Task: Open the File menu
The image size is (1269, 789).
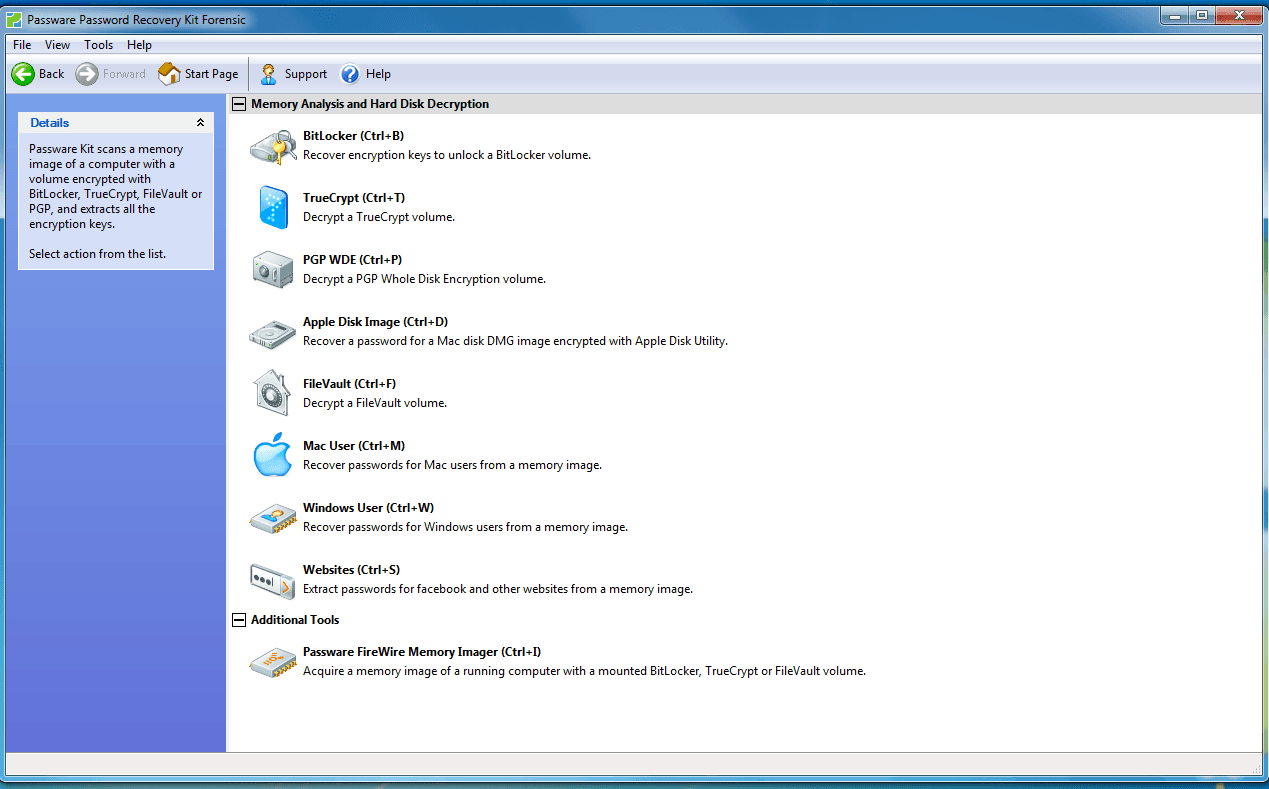Action: 22,45
